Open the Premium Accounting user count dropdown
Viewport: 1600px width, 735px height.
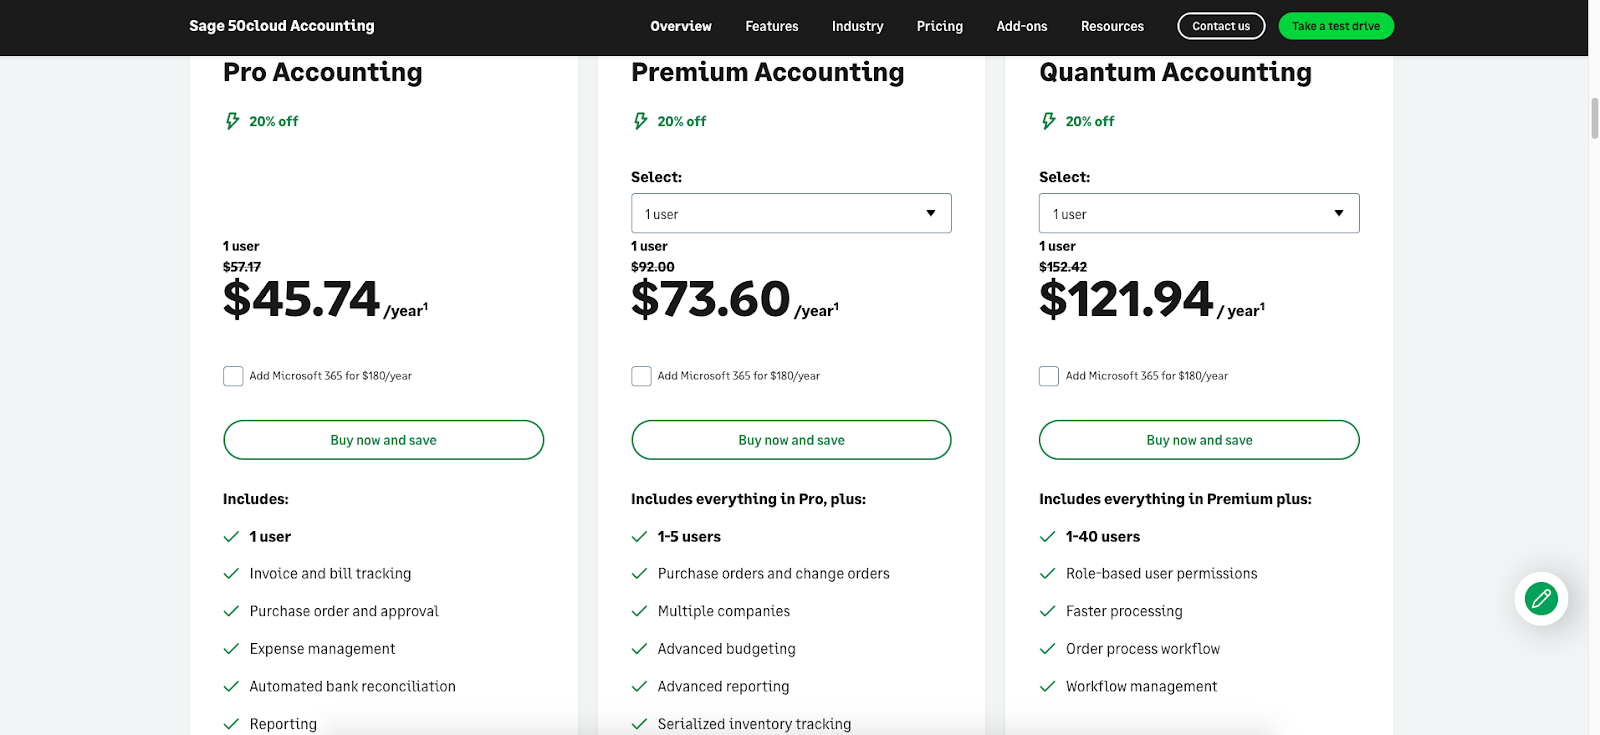791,213
